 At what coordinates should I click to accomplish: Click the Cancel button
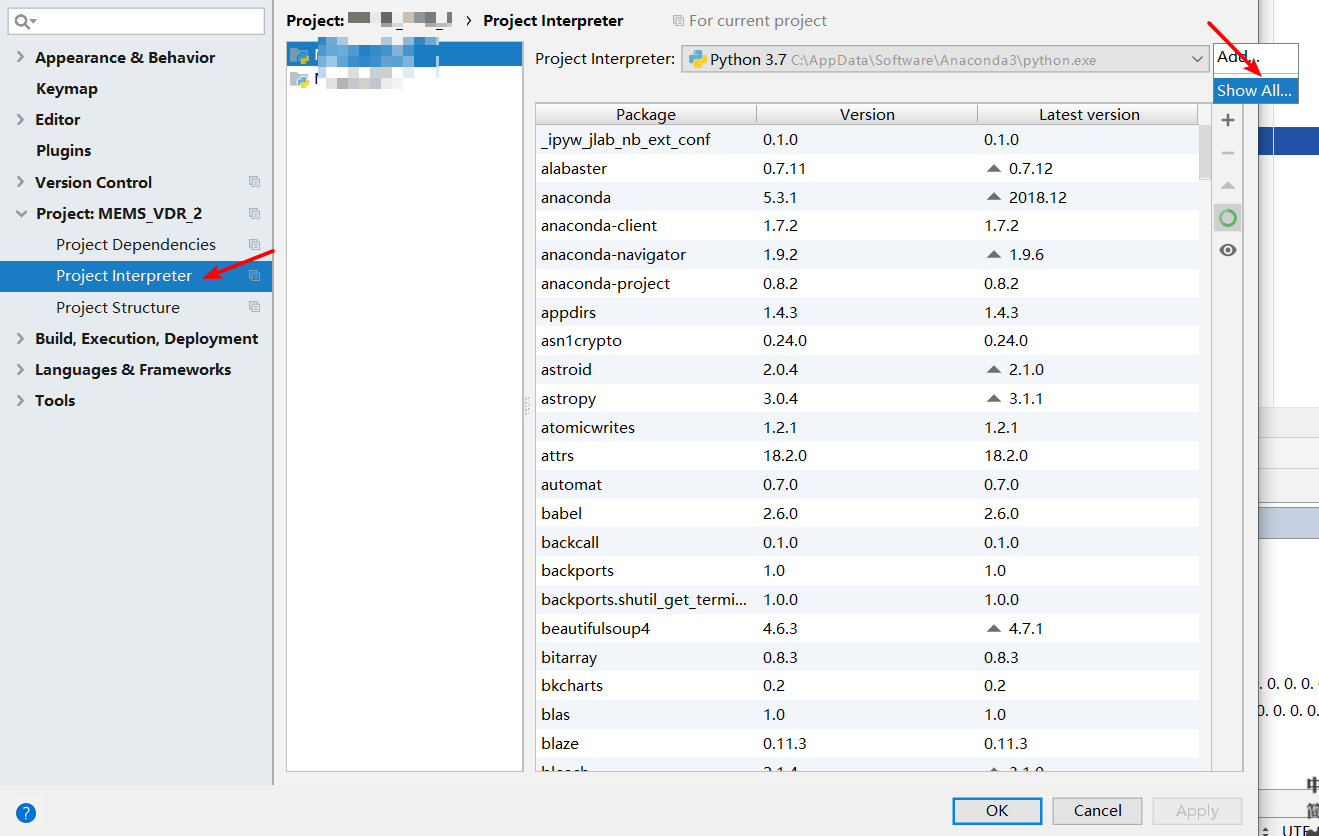tap(1098, 810)
